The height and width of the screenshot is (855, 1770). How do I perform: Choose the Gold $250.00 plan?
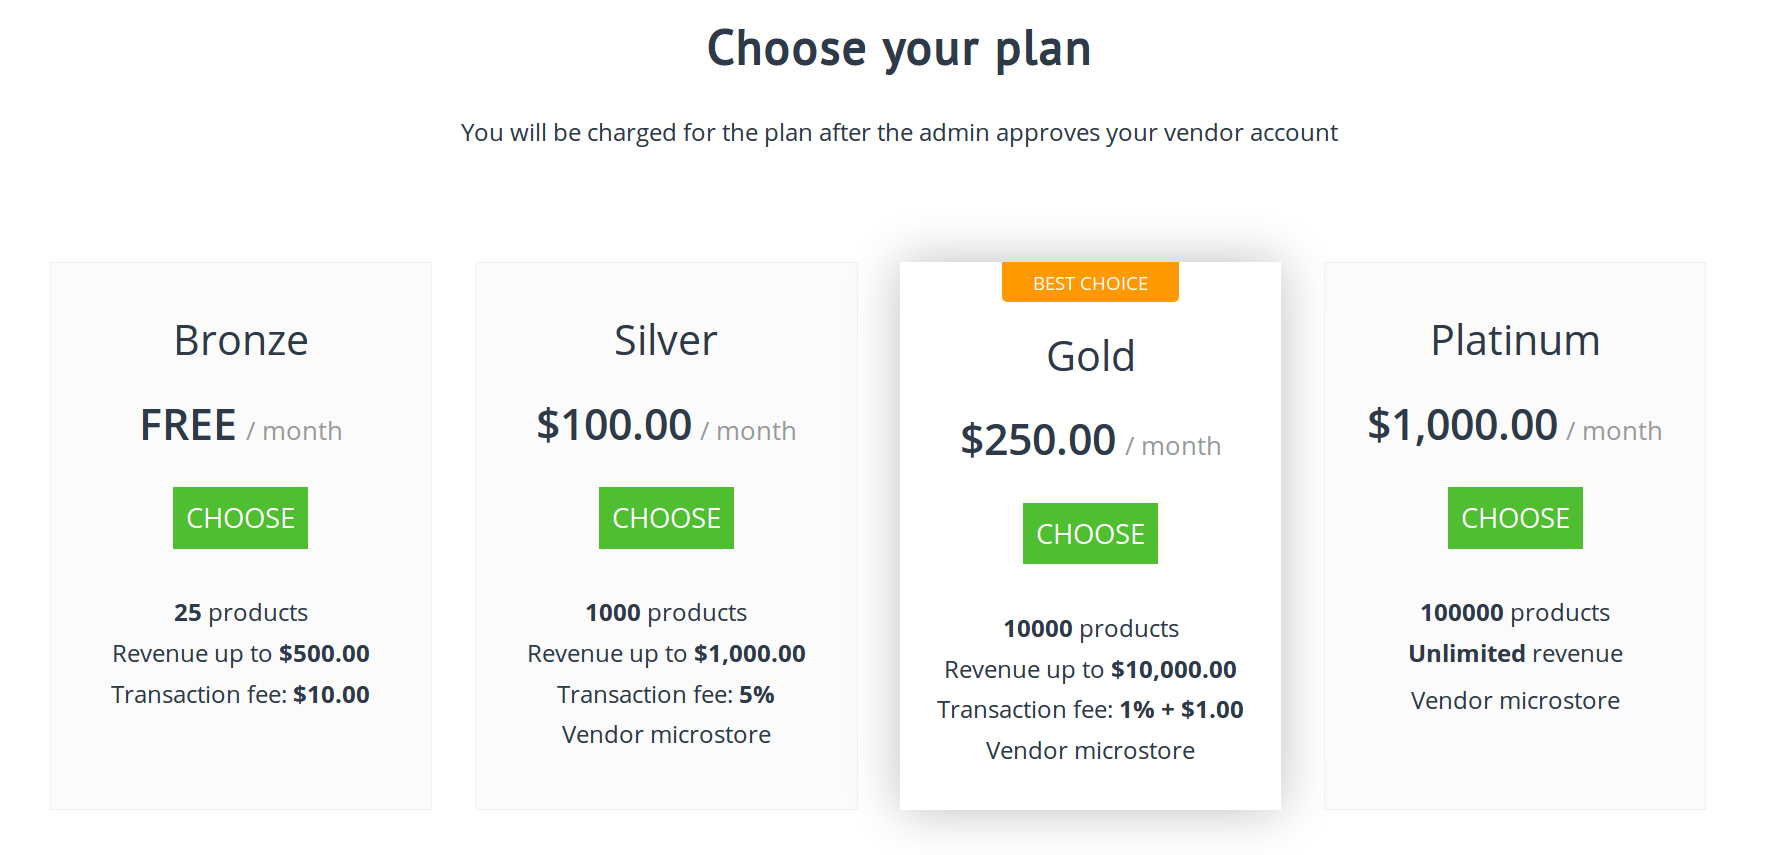click(x=1090, y=534)
